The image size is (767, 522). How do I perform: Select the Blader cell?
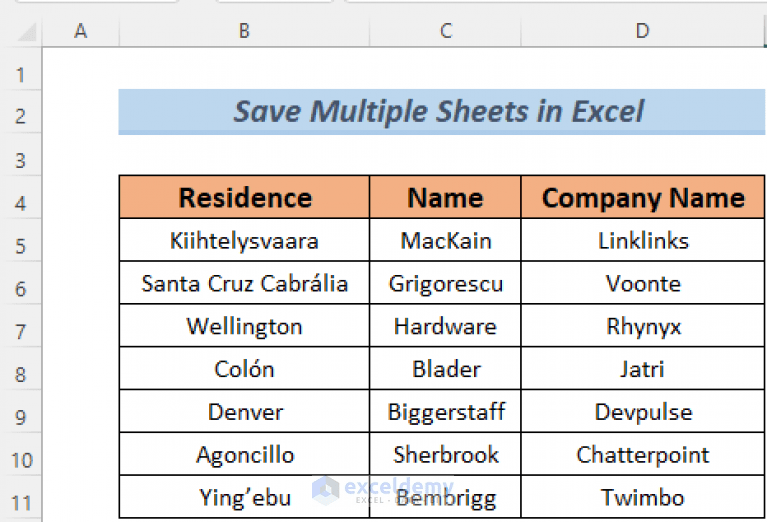(446, 368)
